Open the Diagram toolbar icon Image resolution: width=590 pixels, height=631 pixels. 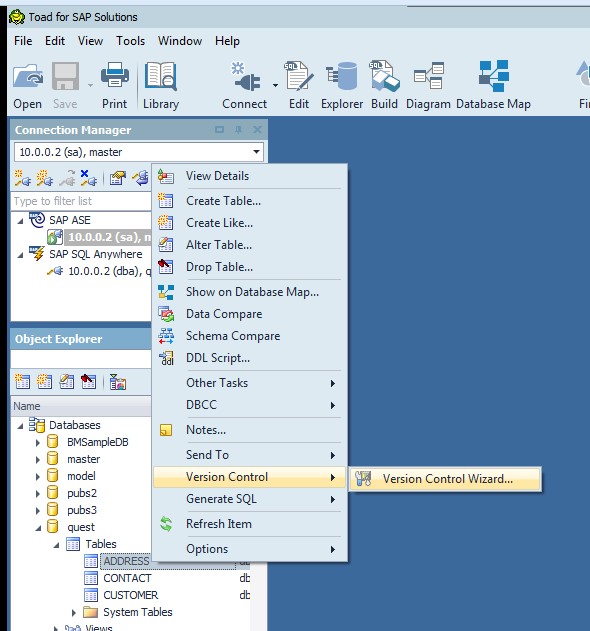pyautogui.click(x=428, y=75)
